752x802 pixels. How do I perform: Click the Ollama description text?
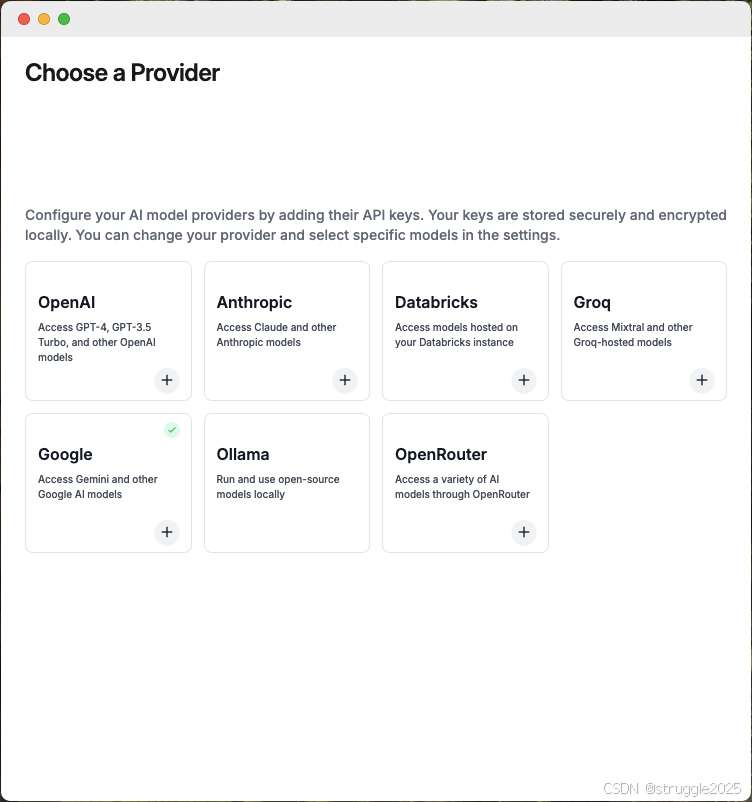(x=278, y=487)
